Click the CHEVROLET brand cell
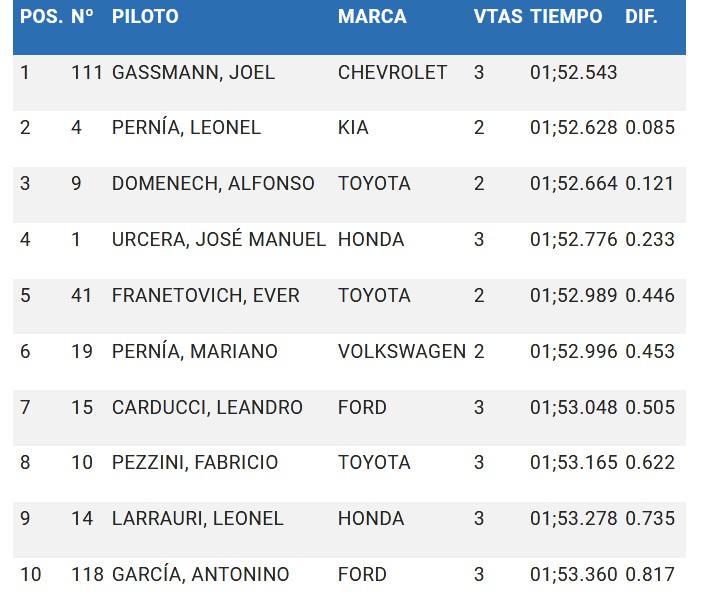This screenshot has height=597, width=706. pyautogui.click(x=392, y=73)
